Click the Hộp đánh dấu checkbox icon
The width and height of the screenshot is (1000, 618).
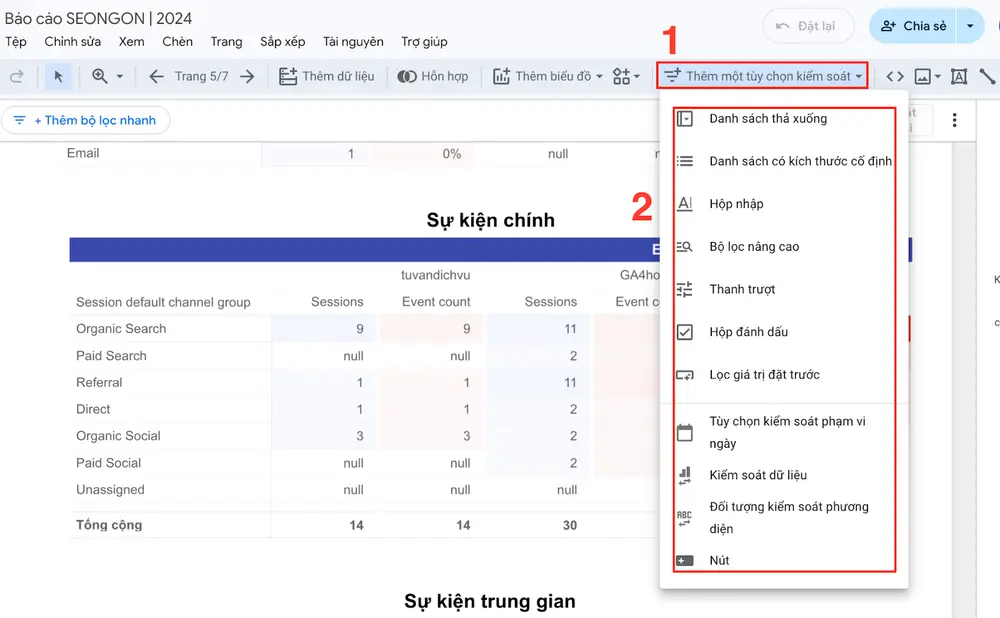coord(684,332)
